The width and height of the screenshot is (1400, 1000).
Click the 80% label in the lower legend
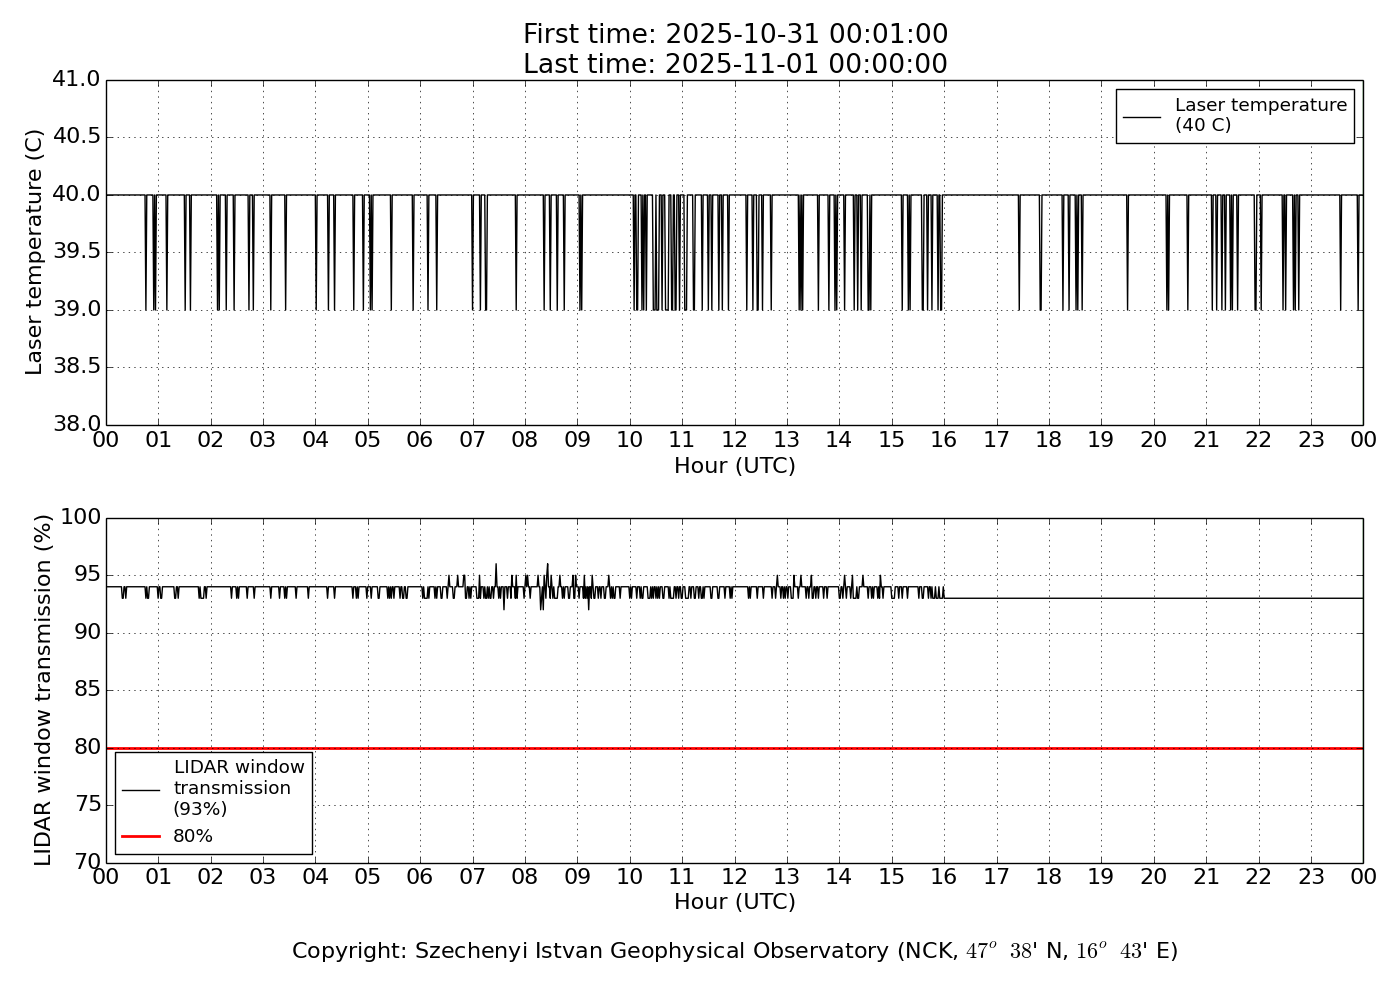pos(193,836)
